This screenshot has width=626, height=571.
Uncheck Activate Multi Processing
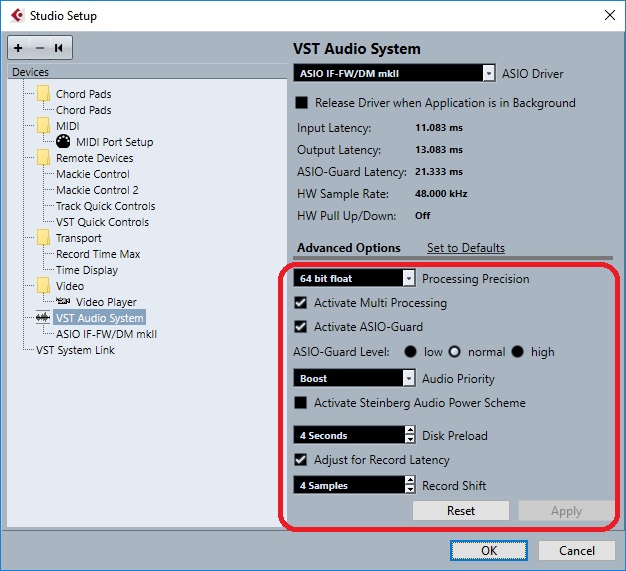(301, 303)
